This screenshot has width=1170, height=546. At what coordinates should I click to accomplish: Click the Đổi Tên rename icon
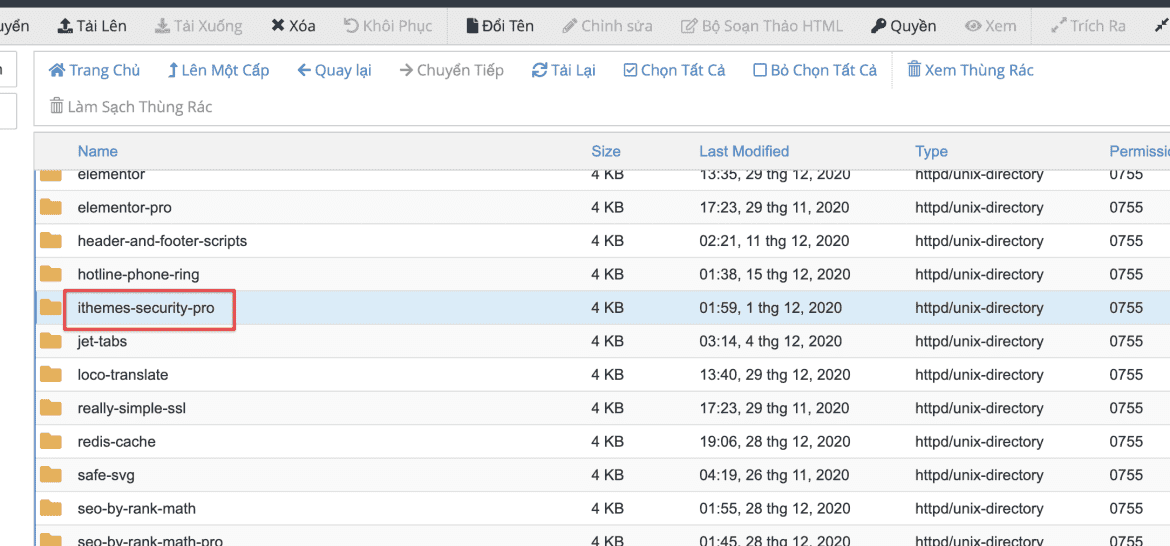pyautogui.click(x=472, y=26)
